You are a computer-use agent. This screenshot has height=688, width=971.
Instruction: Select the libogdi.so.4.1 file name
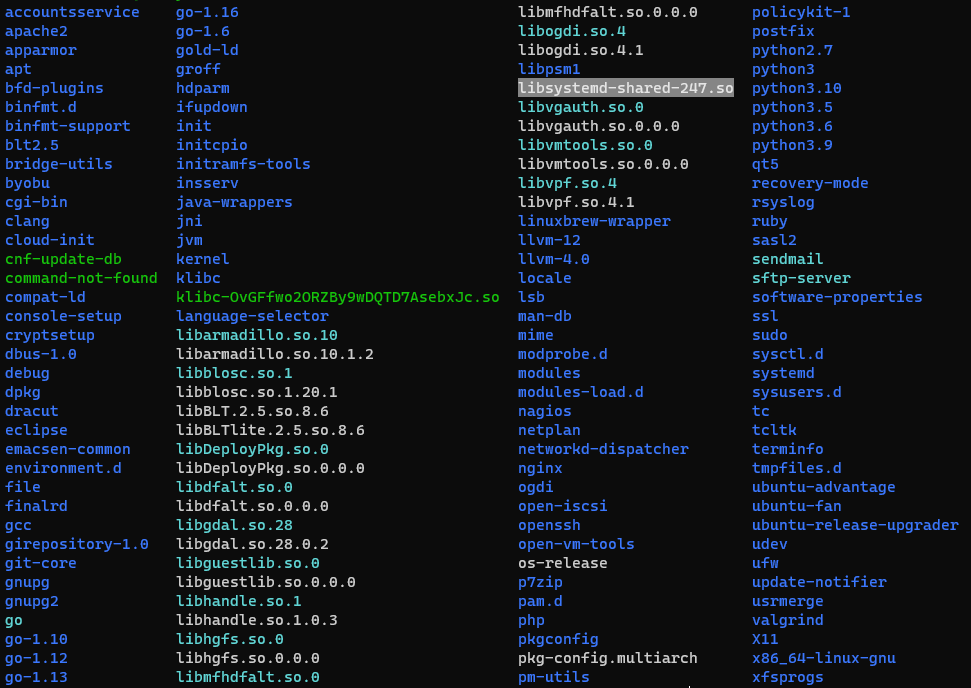click(581, 50)
